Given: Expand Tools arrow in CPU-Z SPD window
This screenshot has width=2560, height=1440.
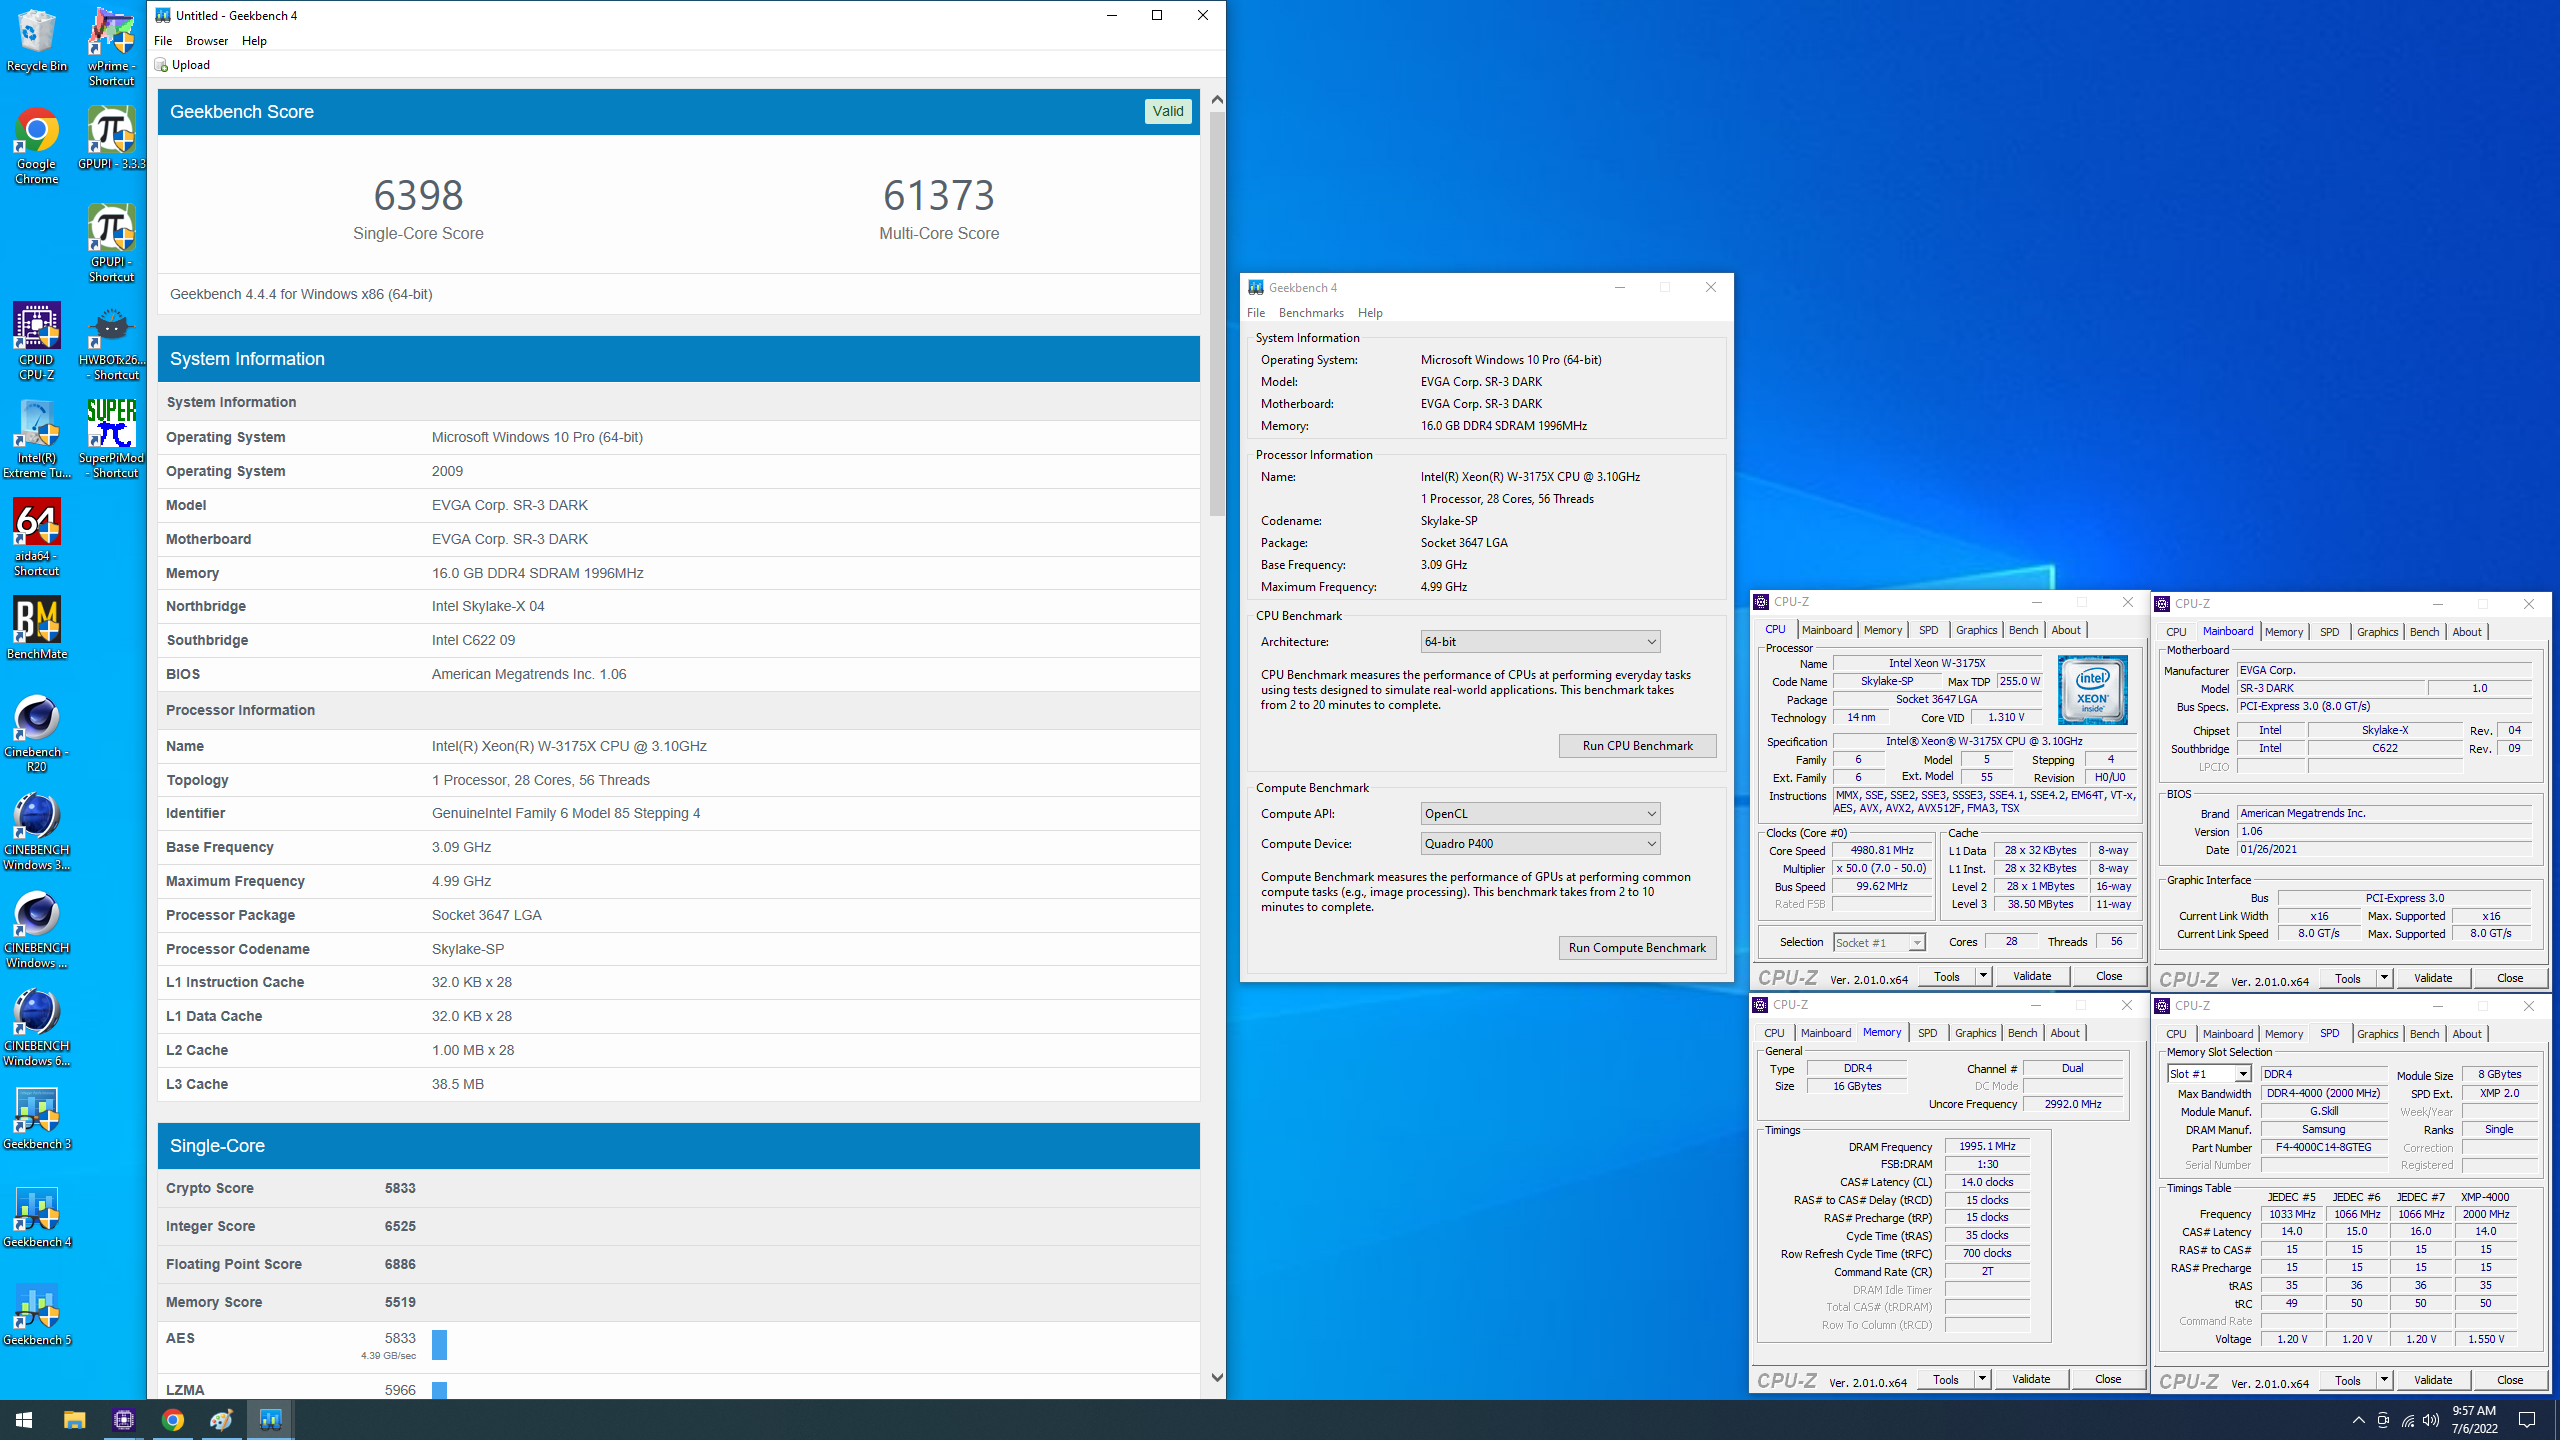Looking at the screenshot, I should [x=2384, y=1380].
